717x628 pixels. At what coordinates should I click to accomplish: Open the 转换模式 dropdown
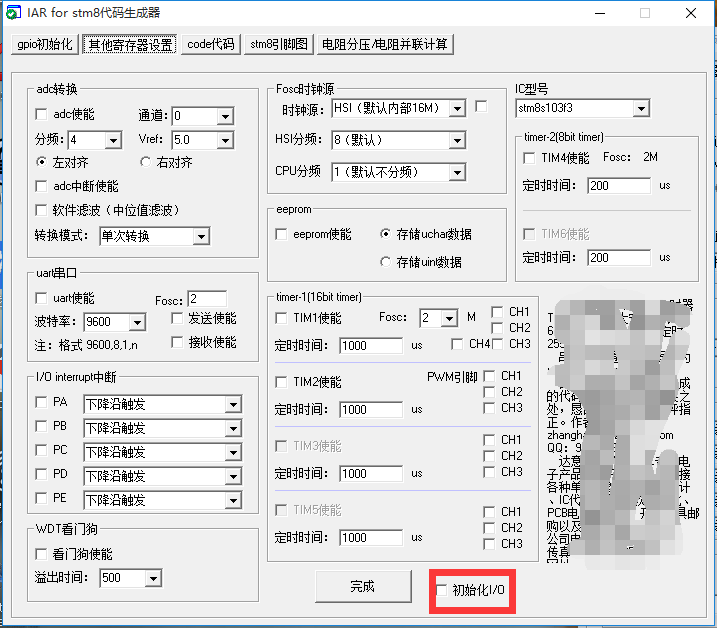point(201,236)
